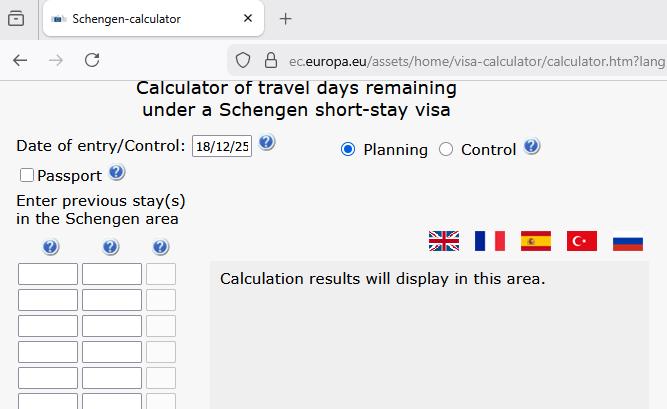Image resolution: width=667 pixels, height=409 pixels.
Task: Select the Control radio button
Action: (x=446, y=149)
